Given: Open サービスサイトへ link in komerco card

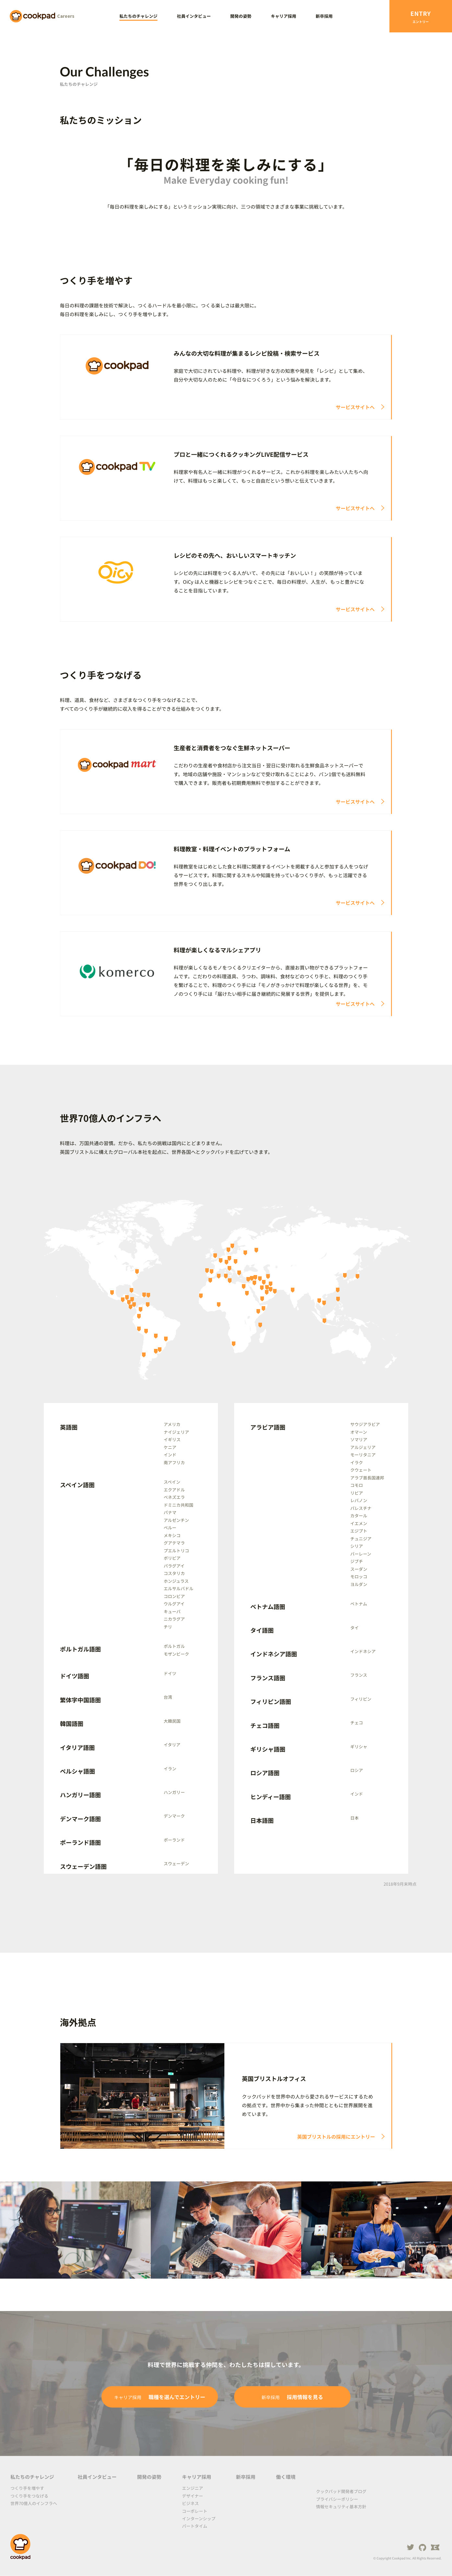Looking at the screenshot, I should [x=355, y=1004].
